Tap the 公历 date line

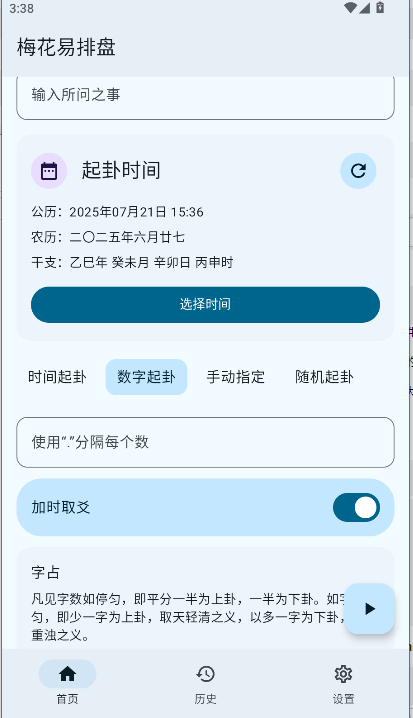pos(117,212)
